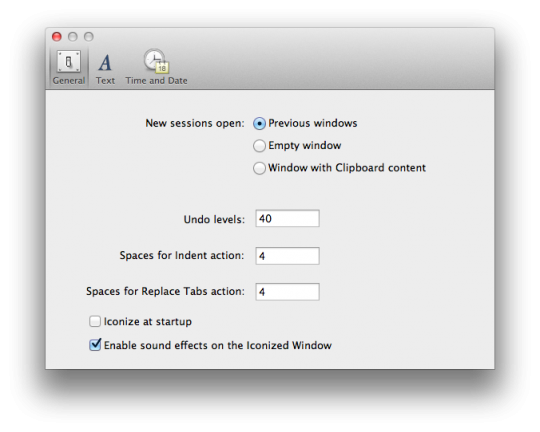Viewport: 540px width, 432px height.
Task: Click the Undo levels input field
Action: [x=288, y=218]
